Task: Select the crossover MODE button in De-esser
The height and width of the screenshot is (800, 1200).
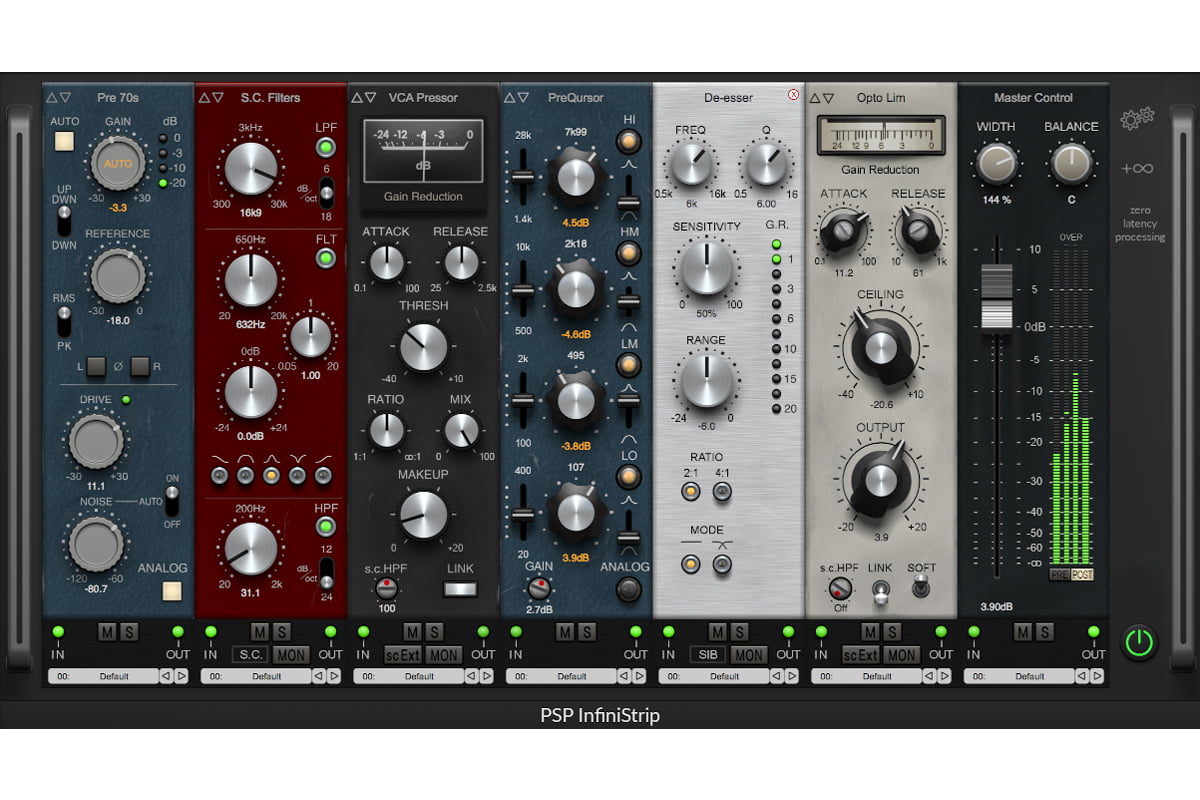Action: coord(722,564)
